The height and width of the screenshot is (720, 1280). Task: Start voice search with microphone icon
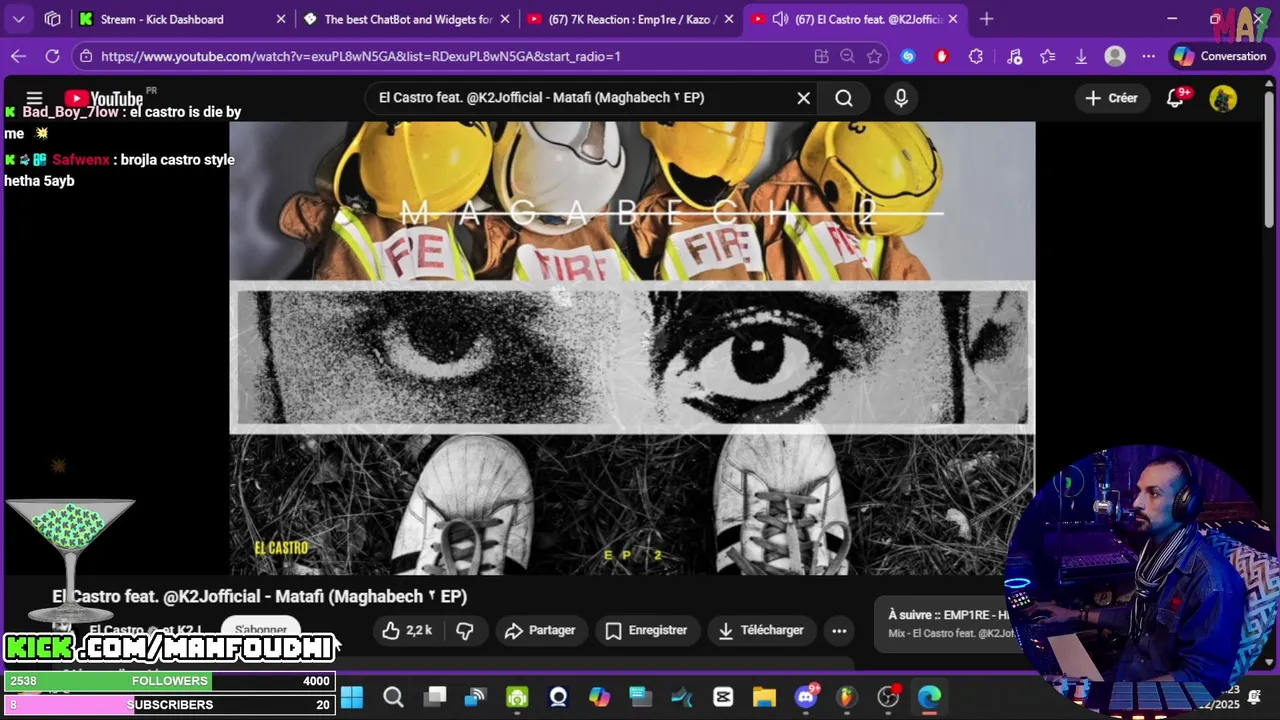(901, 98)
